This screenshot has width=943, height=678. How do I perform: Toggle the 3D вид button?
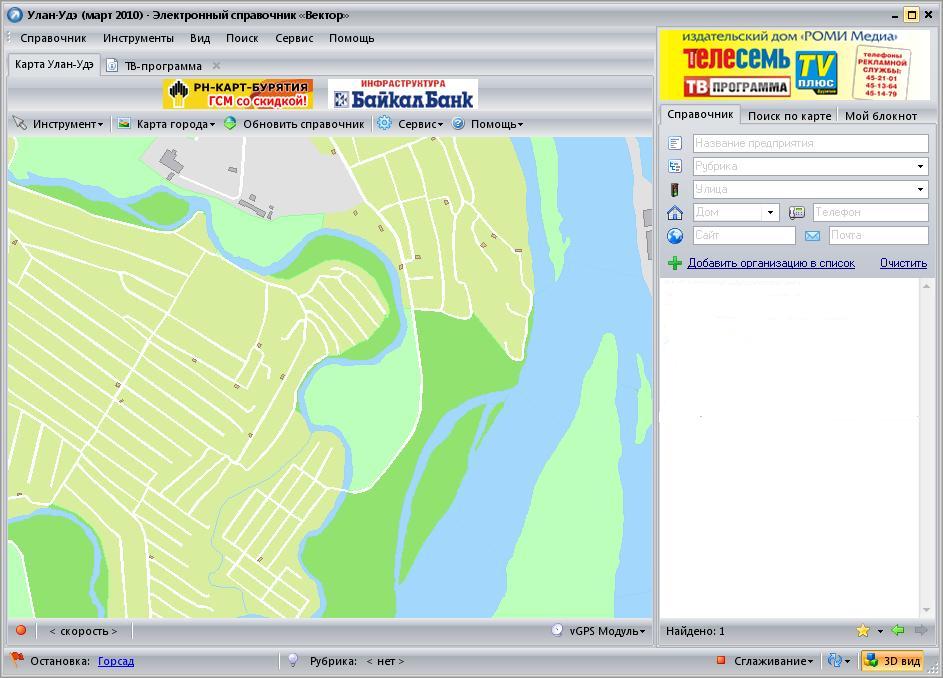892,661
